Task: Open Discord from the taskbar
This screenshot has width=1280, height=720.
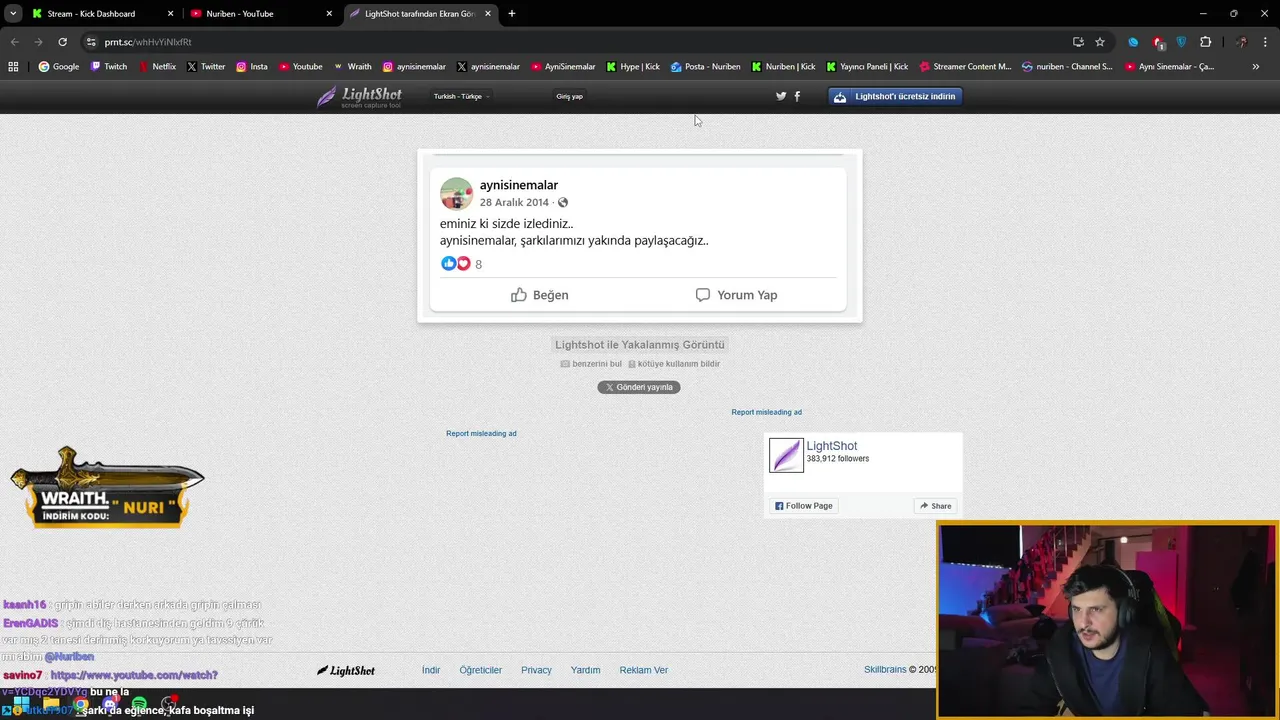Action: click(110, 705)
